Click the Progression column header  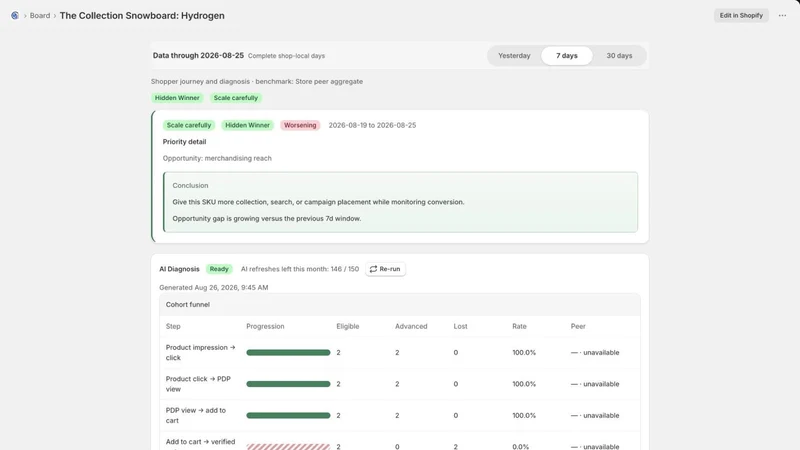pyautogui.click(x=265, y=327)
